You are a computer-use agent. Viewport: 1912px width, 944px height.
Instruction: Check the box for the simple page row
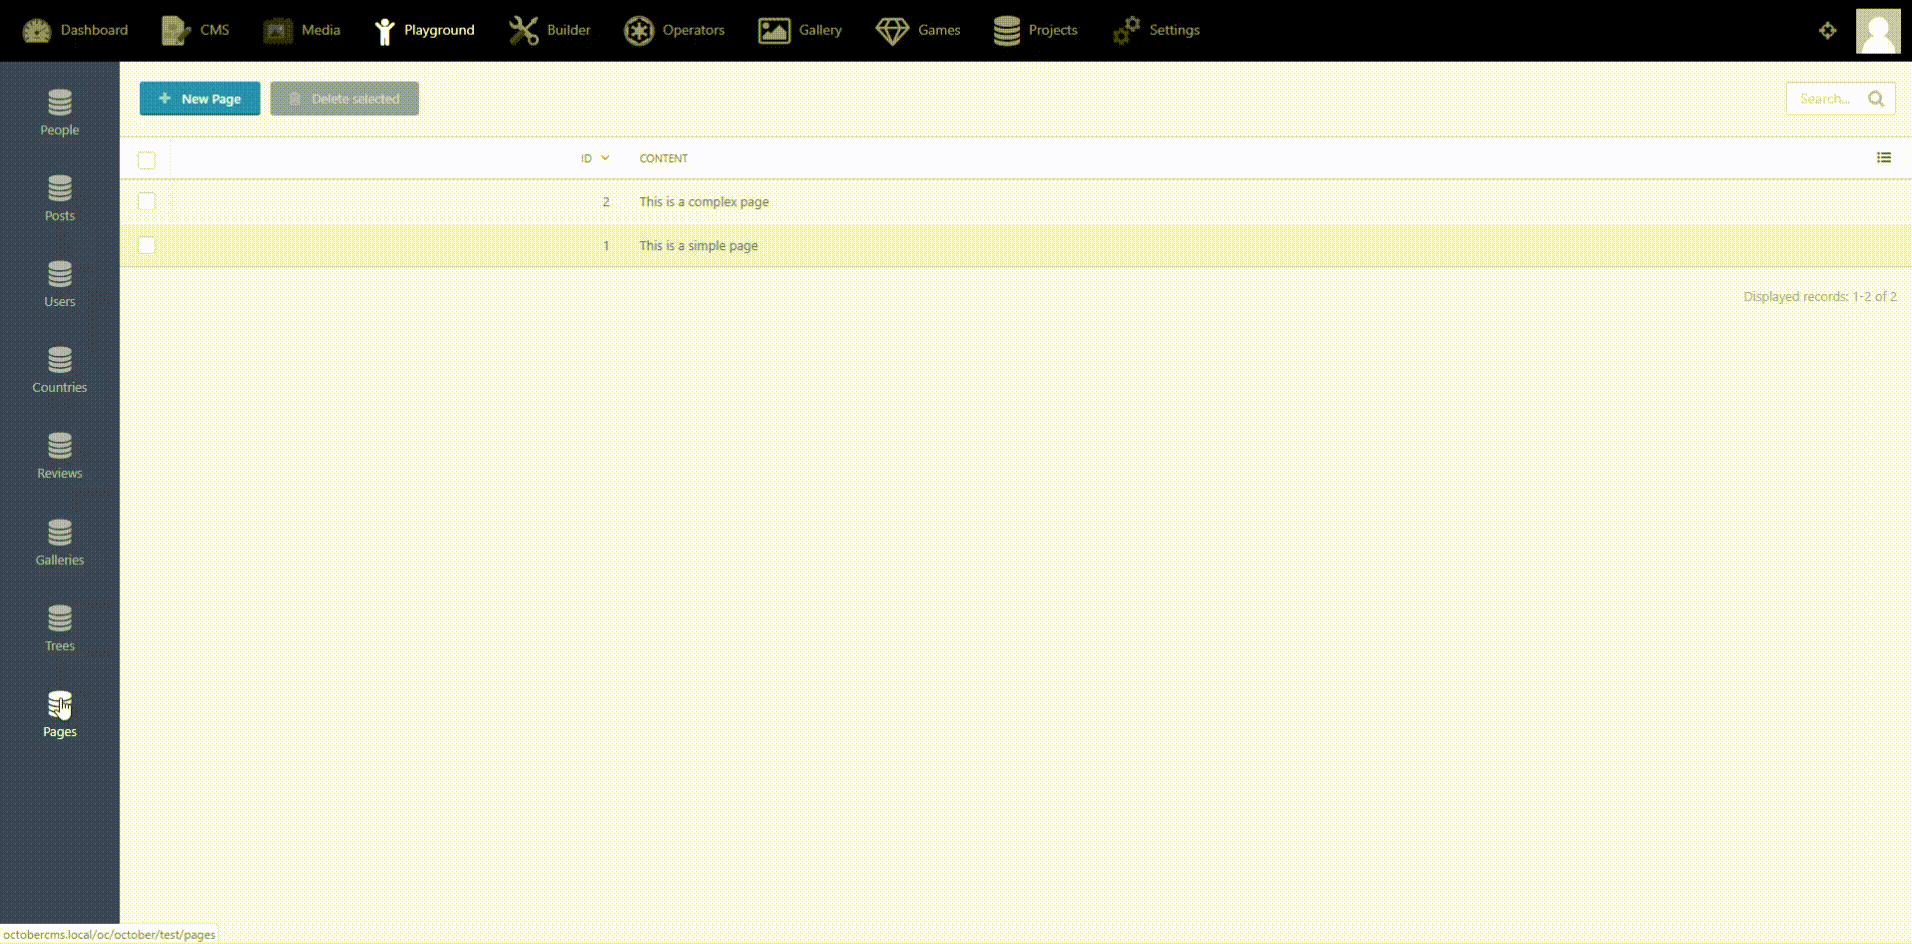pyautogui.click(x=147, y=245)
